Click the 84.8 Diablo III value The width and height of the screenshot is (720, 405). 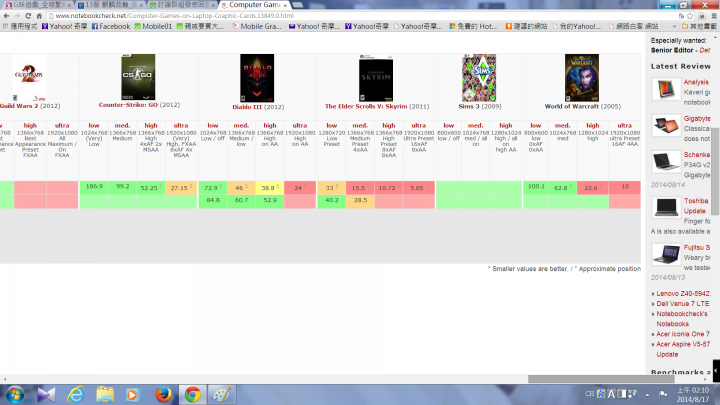(x=213, y=200)
